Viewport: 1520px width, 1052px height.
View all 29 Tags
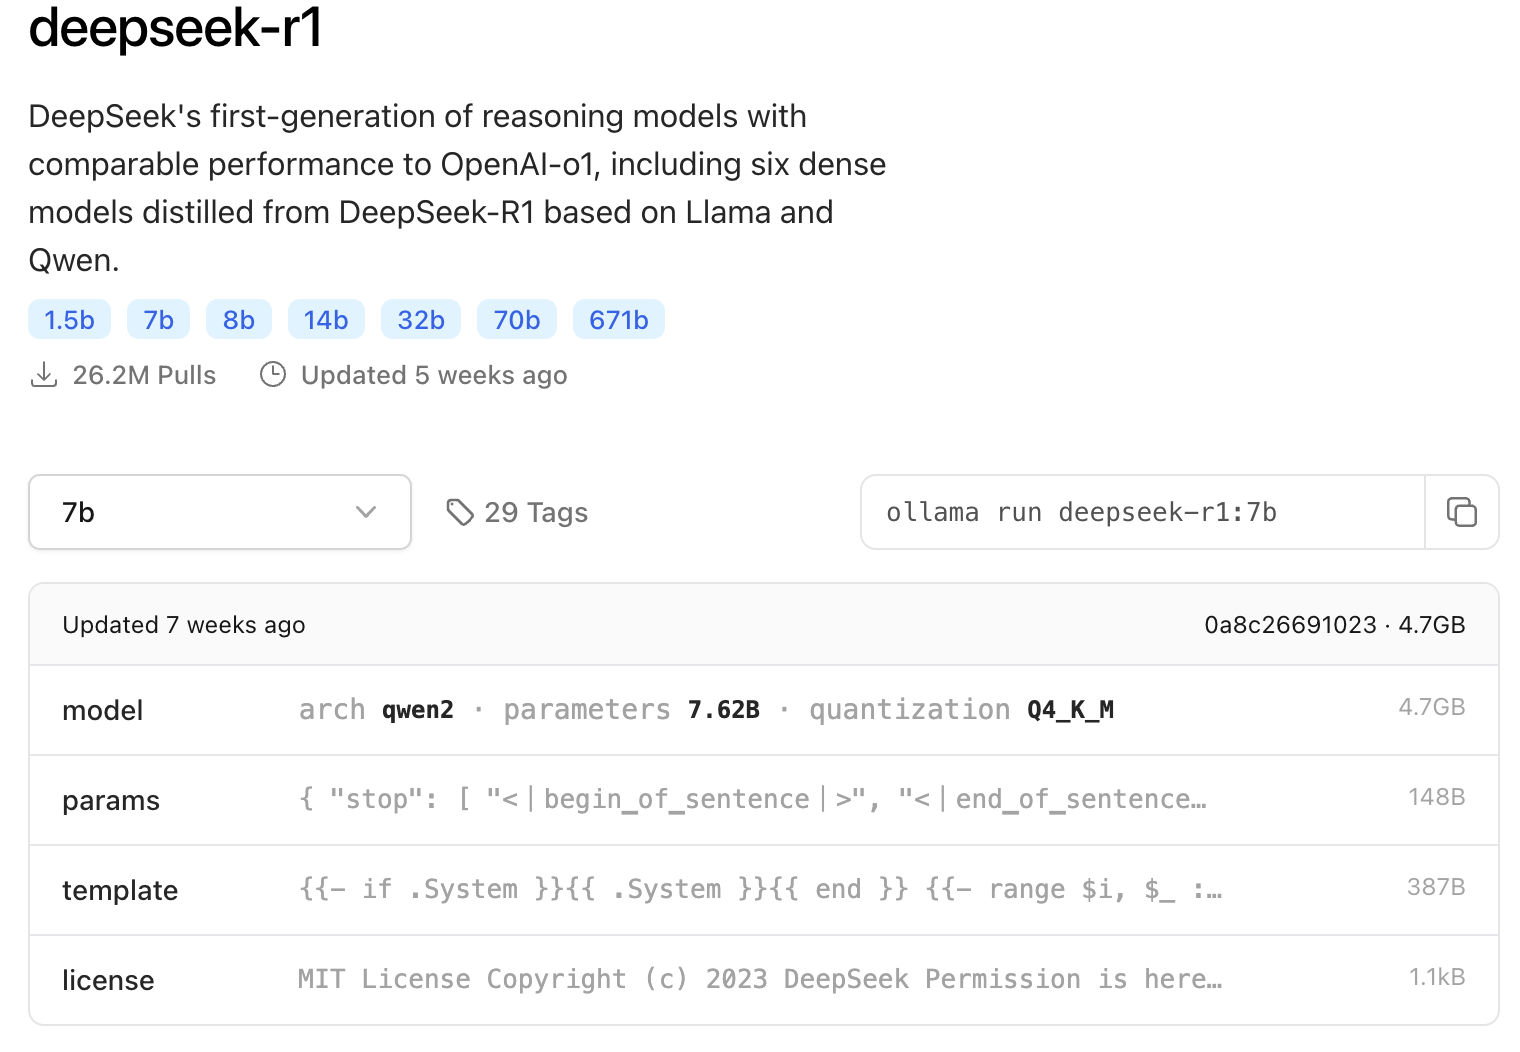tap(536, 512)
